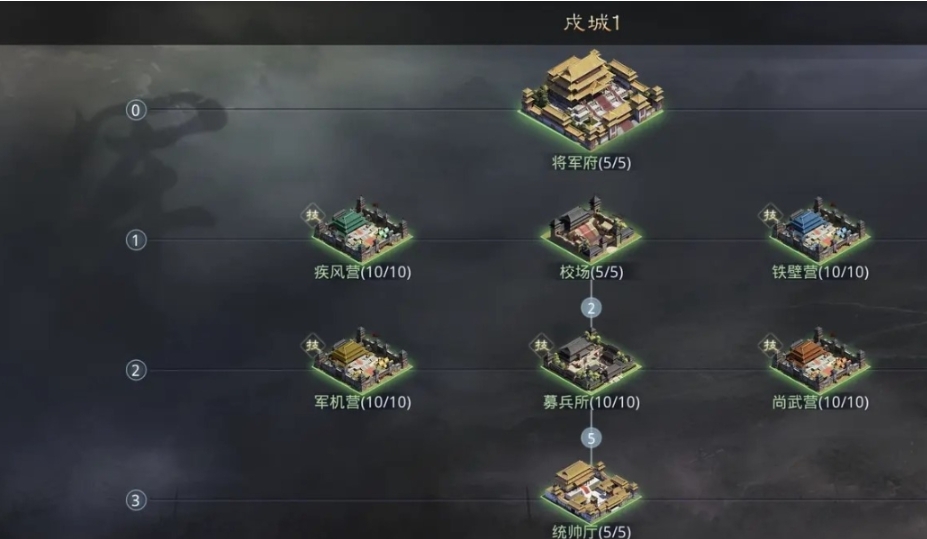
Task: Select the 军机营 yellow-roofed camp
Action: click(362, 361)
